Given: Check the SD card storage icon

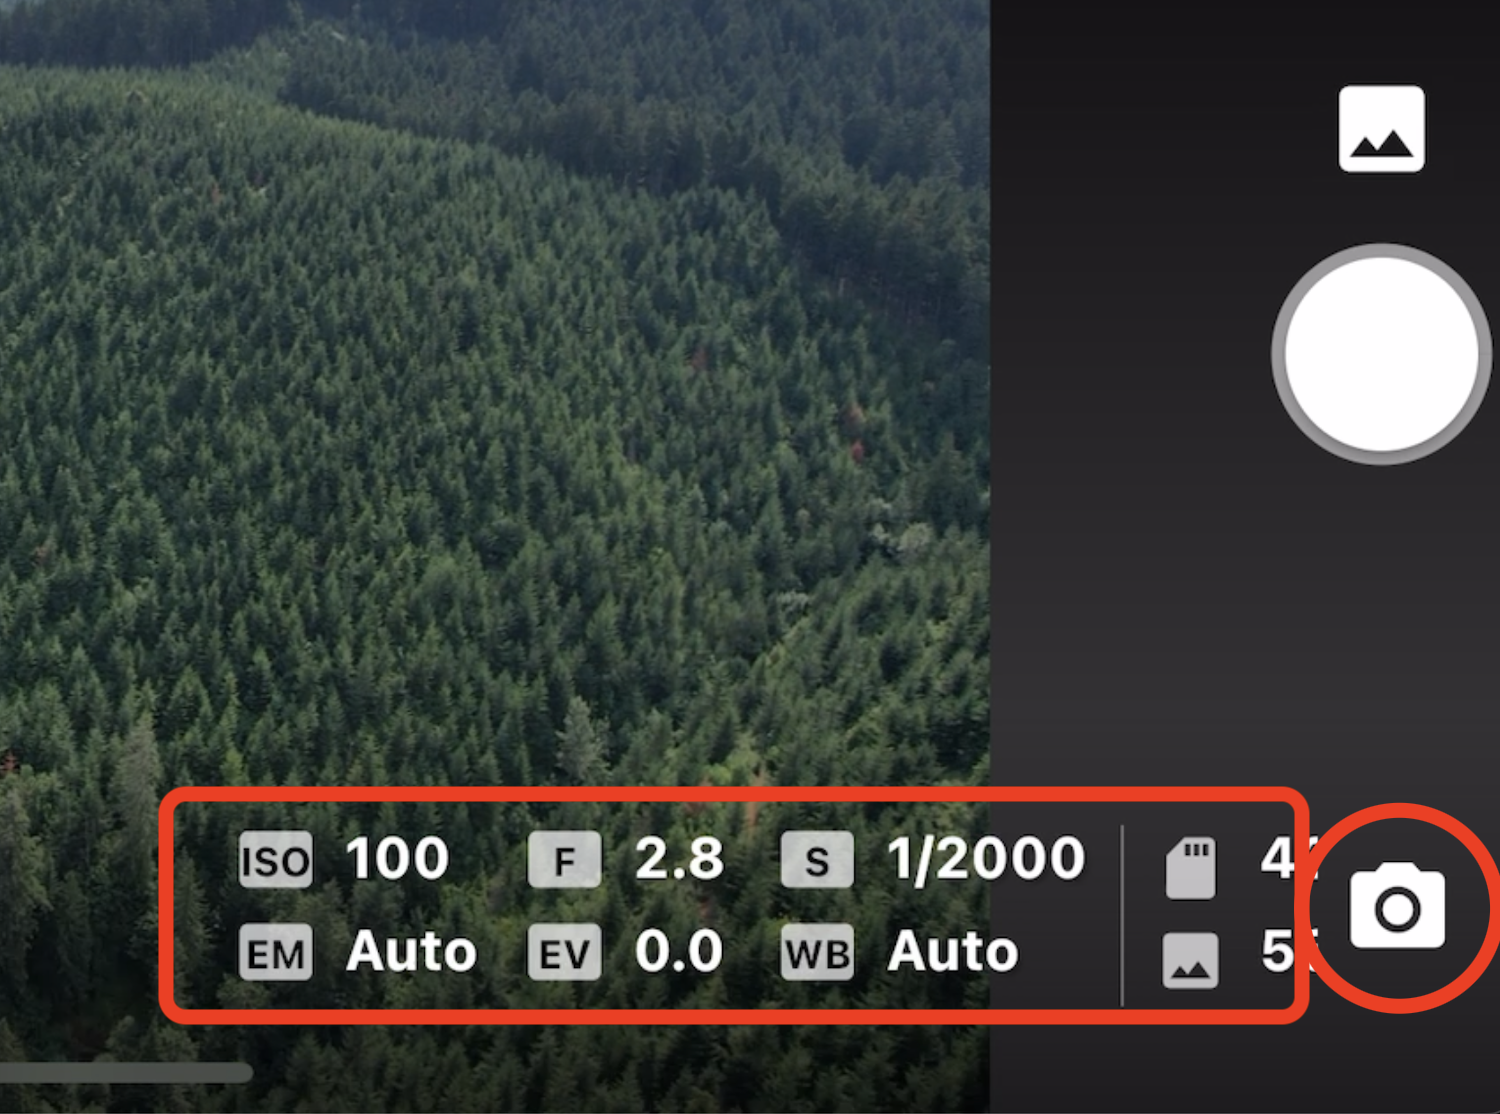Looking at the screenshot, I should click(x=1191, y=867).
